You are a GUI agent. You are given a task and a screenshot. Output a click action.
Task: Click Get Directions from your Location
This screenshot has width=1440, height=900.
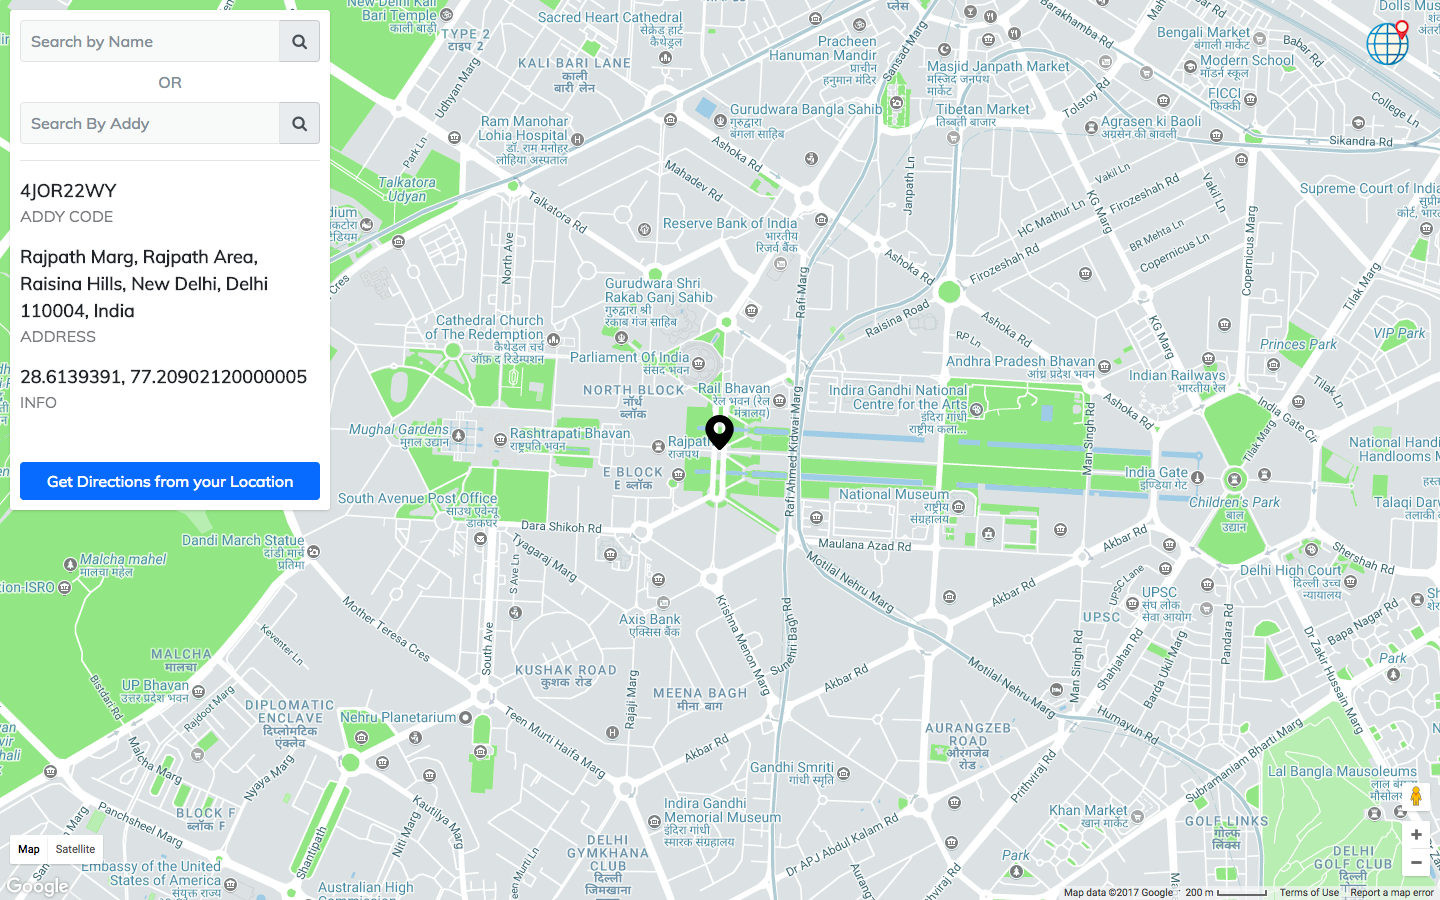pyautogui.click(x=170, y=481)
